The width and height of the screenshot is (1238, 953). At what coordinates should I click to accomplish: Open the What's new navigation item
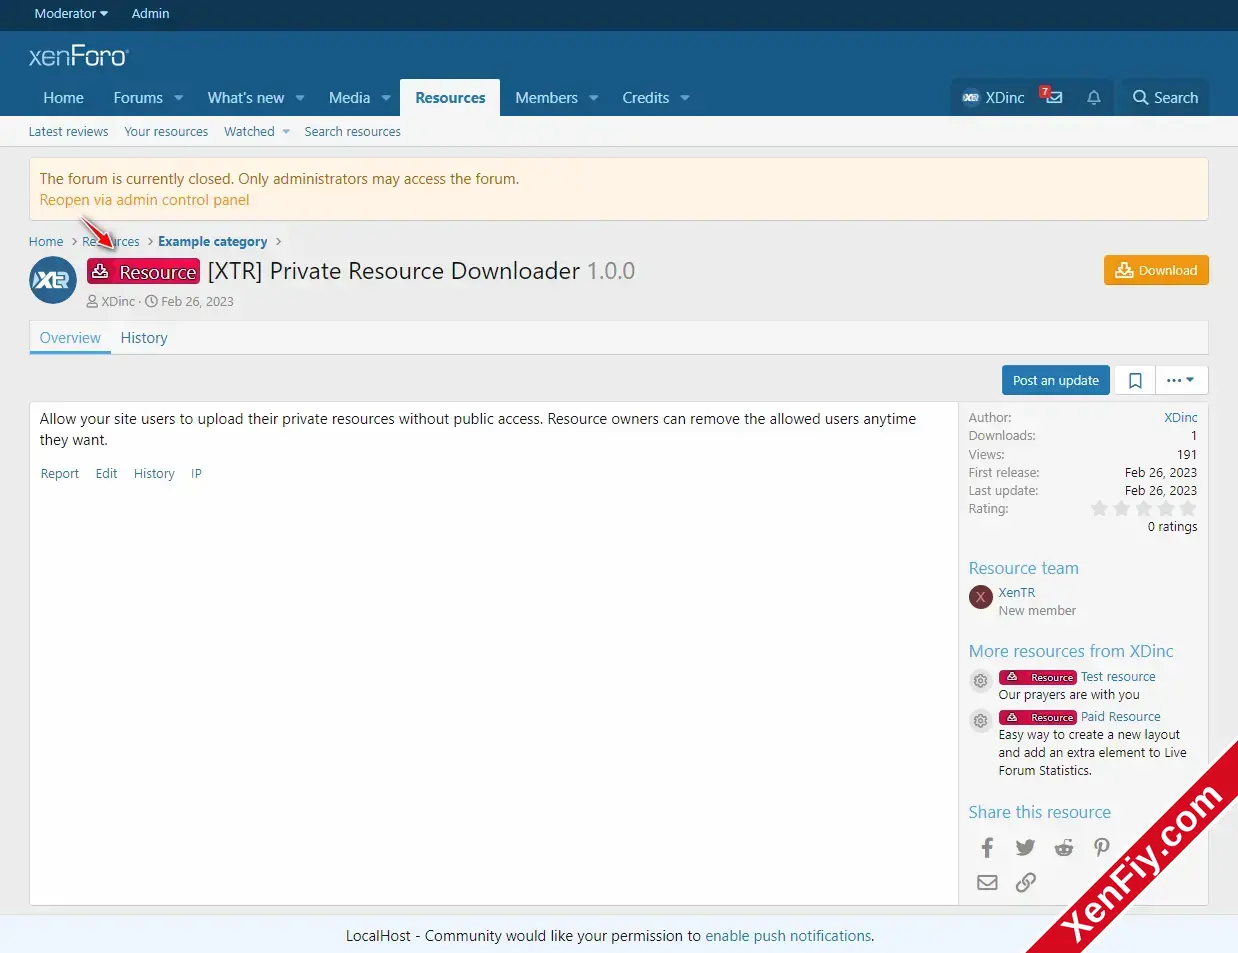tap(246, 98)
